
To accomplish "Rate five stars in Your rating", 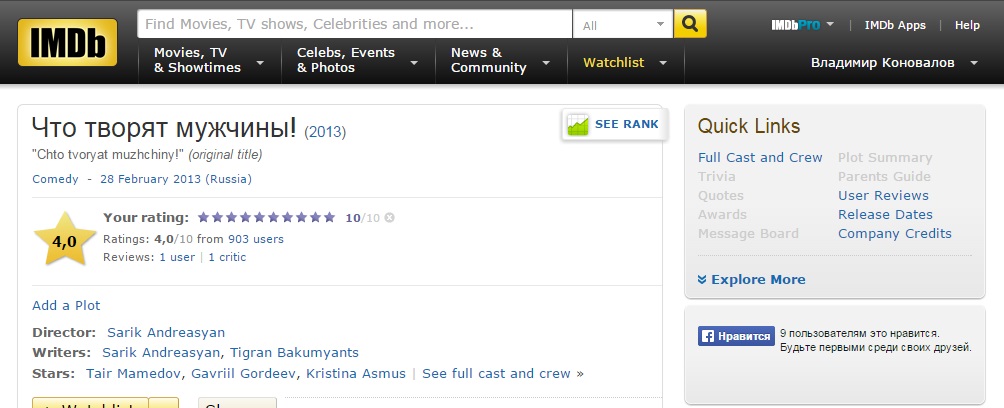I will 259,217.
